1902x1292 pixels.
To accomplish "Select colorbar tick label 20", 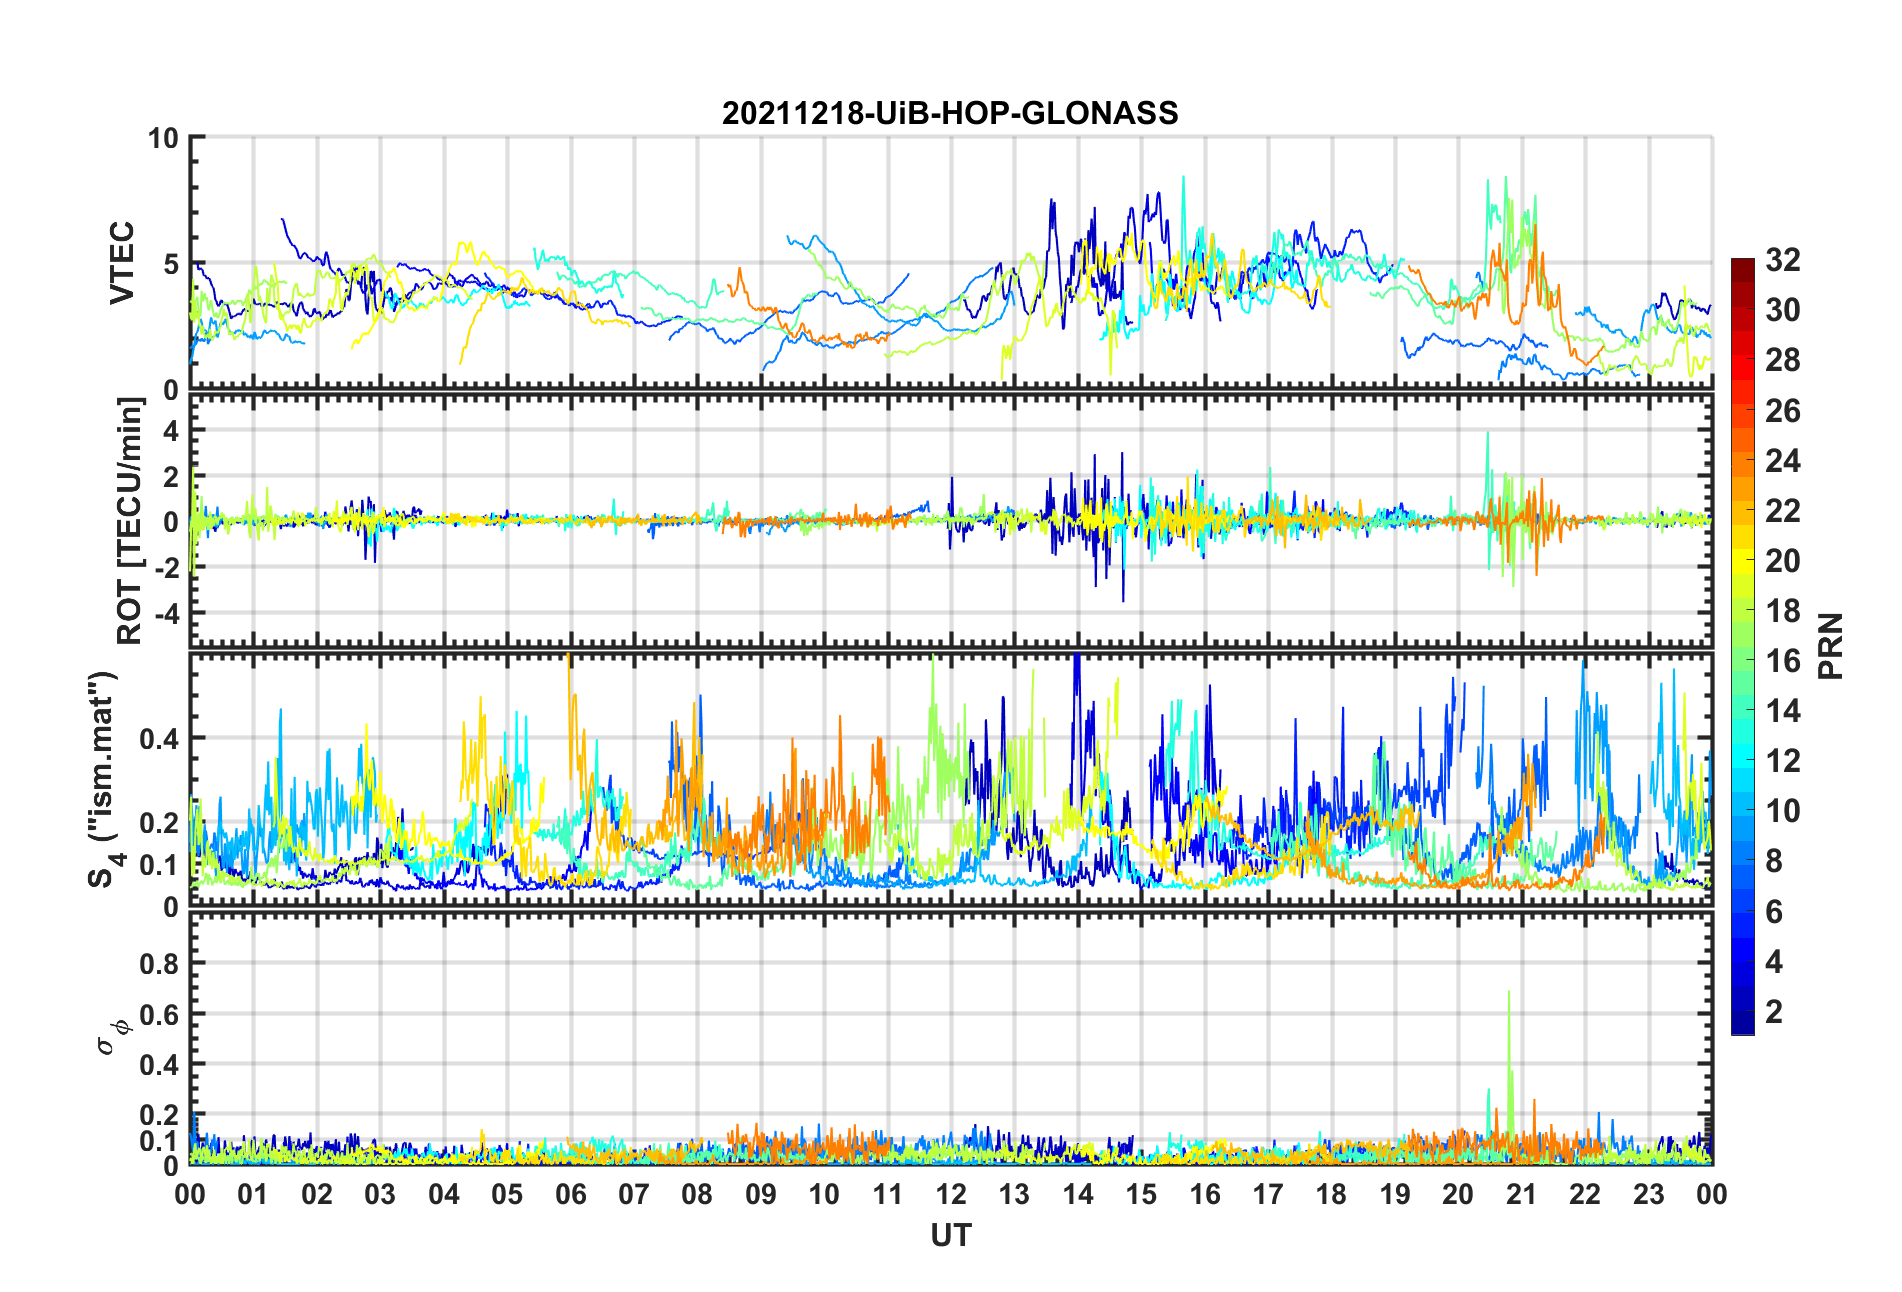I will pos(1782,560).
